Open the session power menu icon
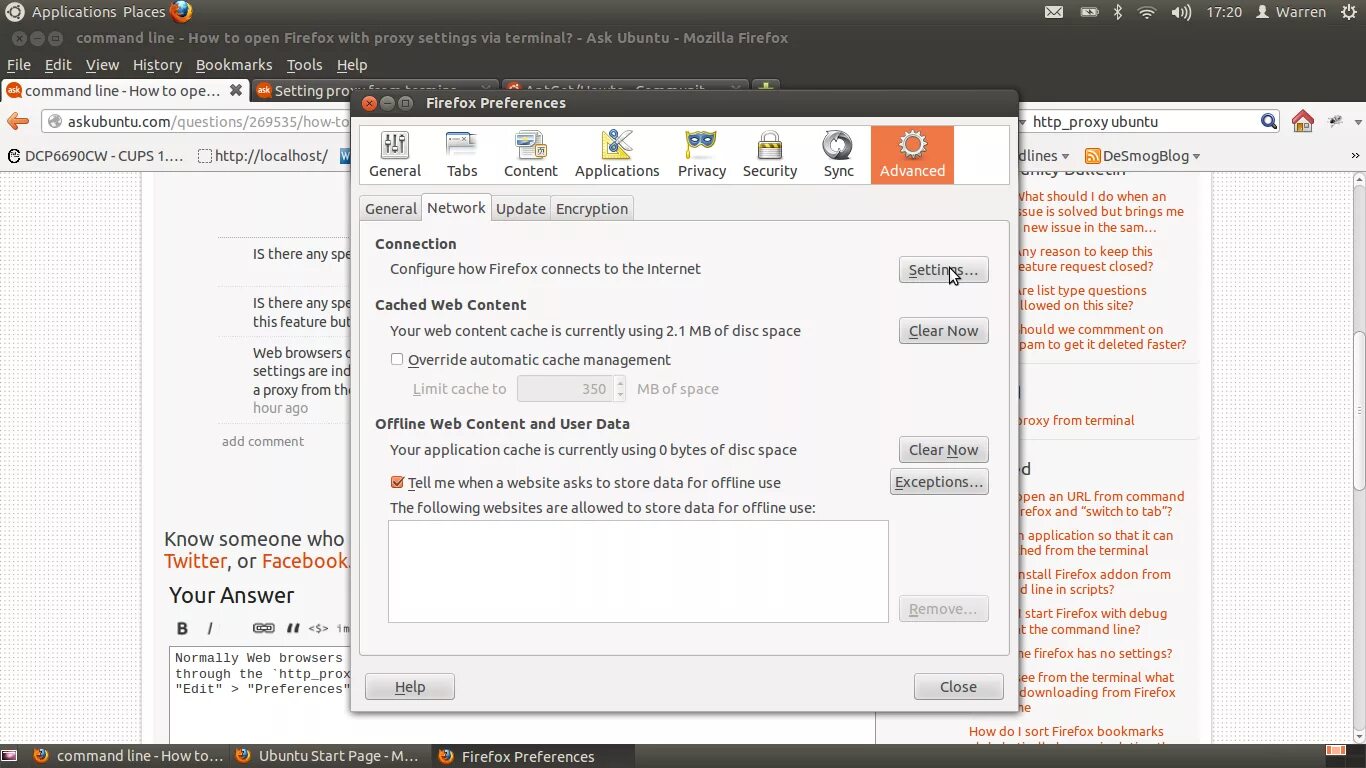This screenshot has width=1366, height=768. point(1348,12)
